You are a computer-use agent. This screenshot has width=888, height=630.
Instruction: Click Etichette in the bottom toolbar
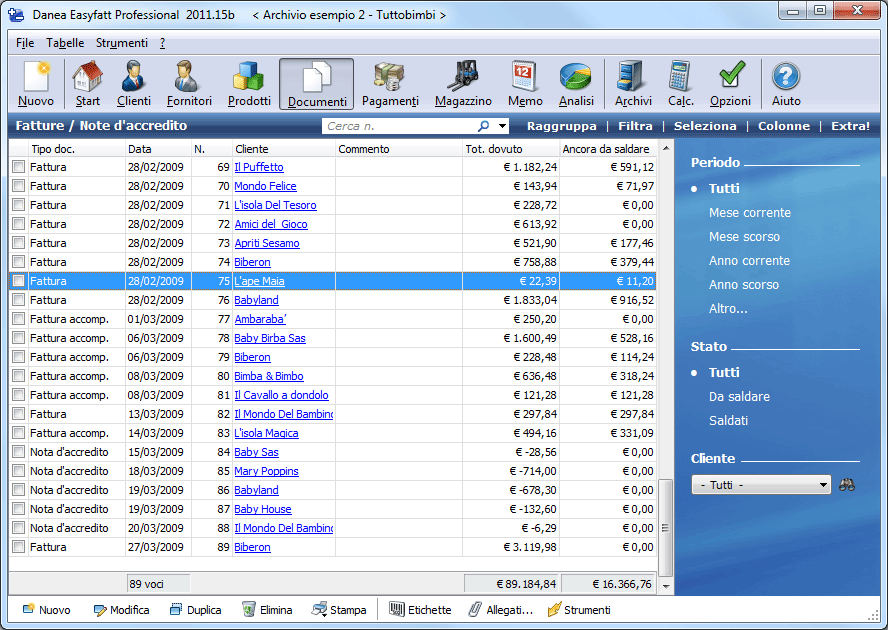click(x=420, y=610)
